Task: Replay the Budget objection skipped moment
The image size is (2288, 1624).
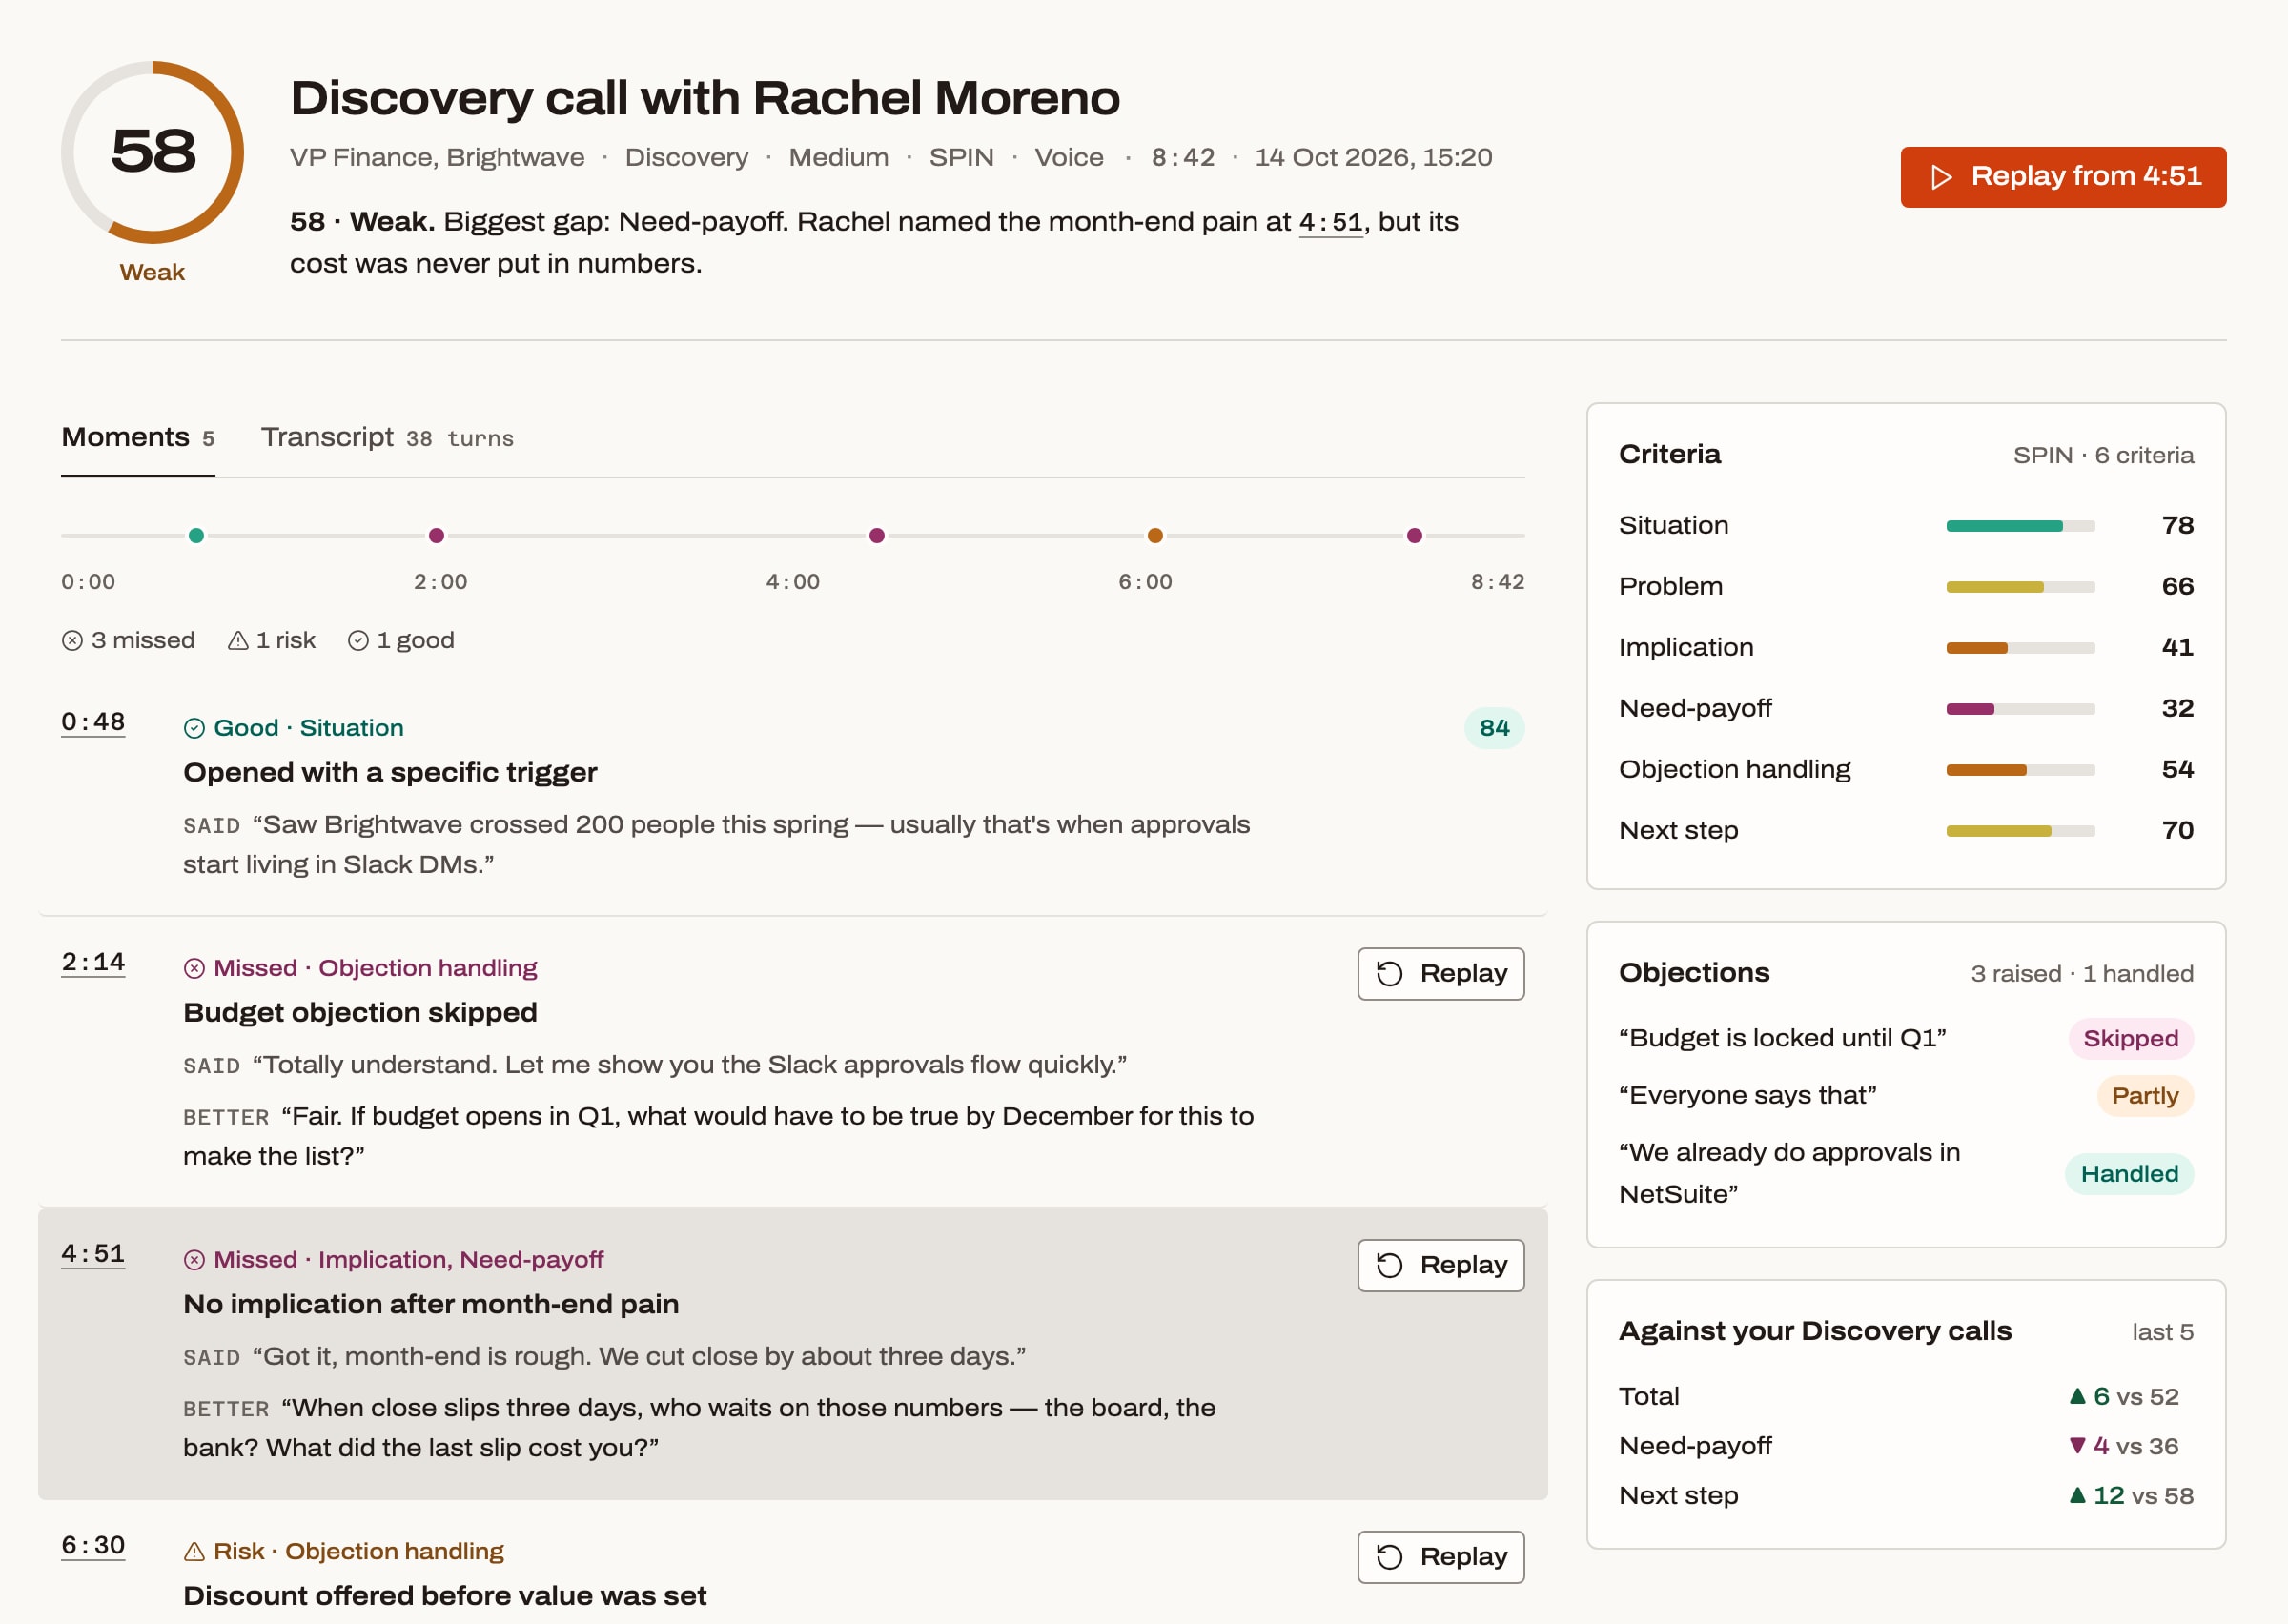Action: pos(1441,974)
